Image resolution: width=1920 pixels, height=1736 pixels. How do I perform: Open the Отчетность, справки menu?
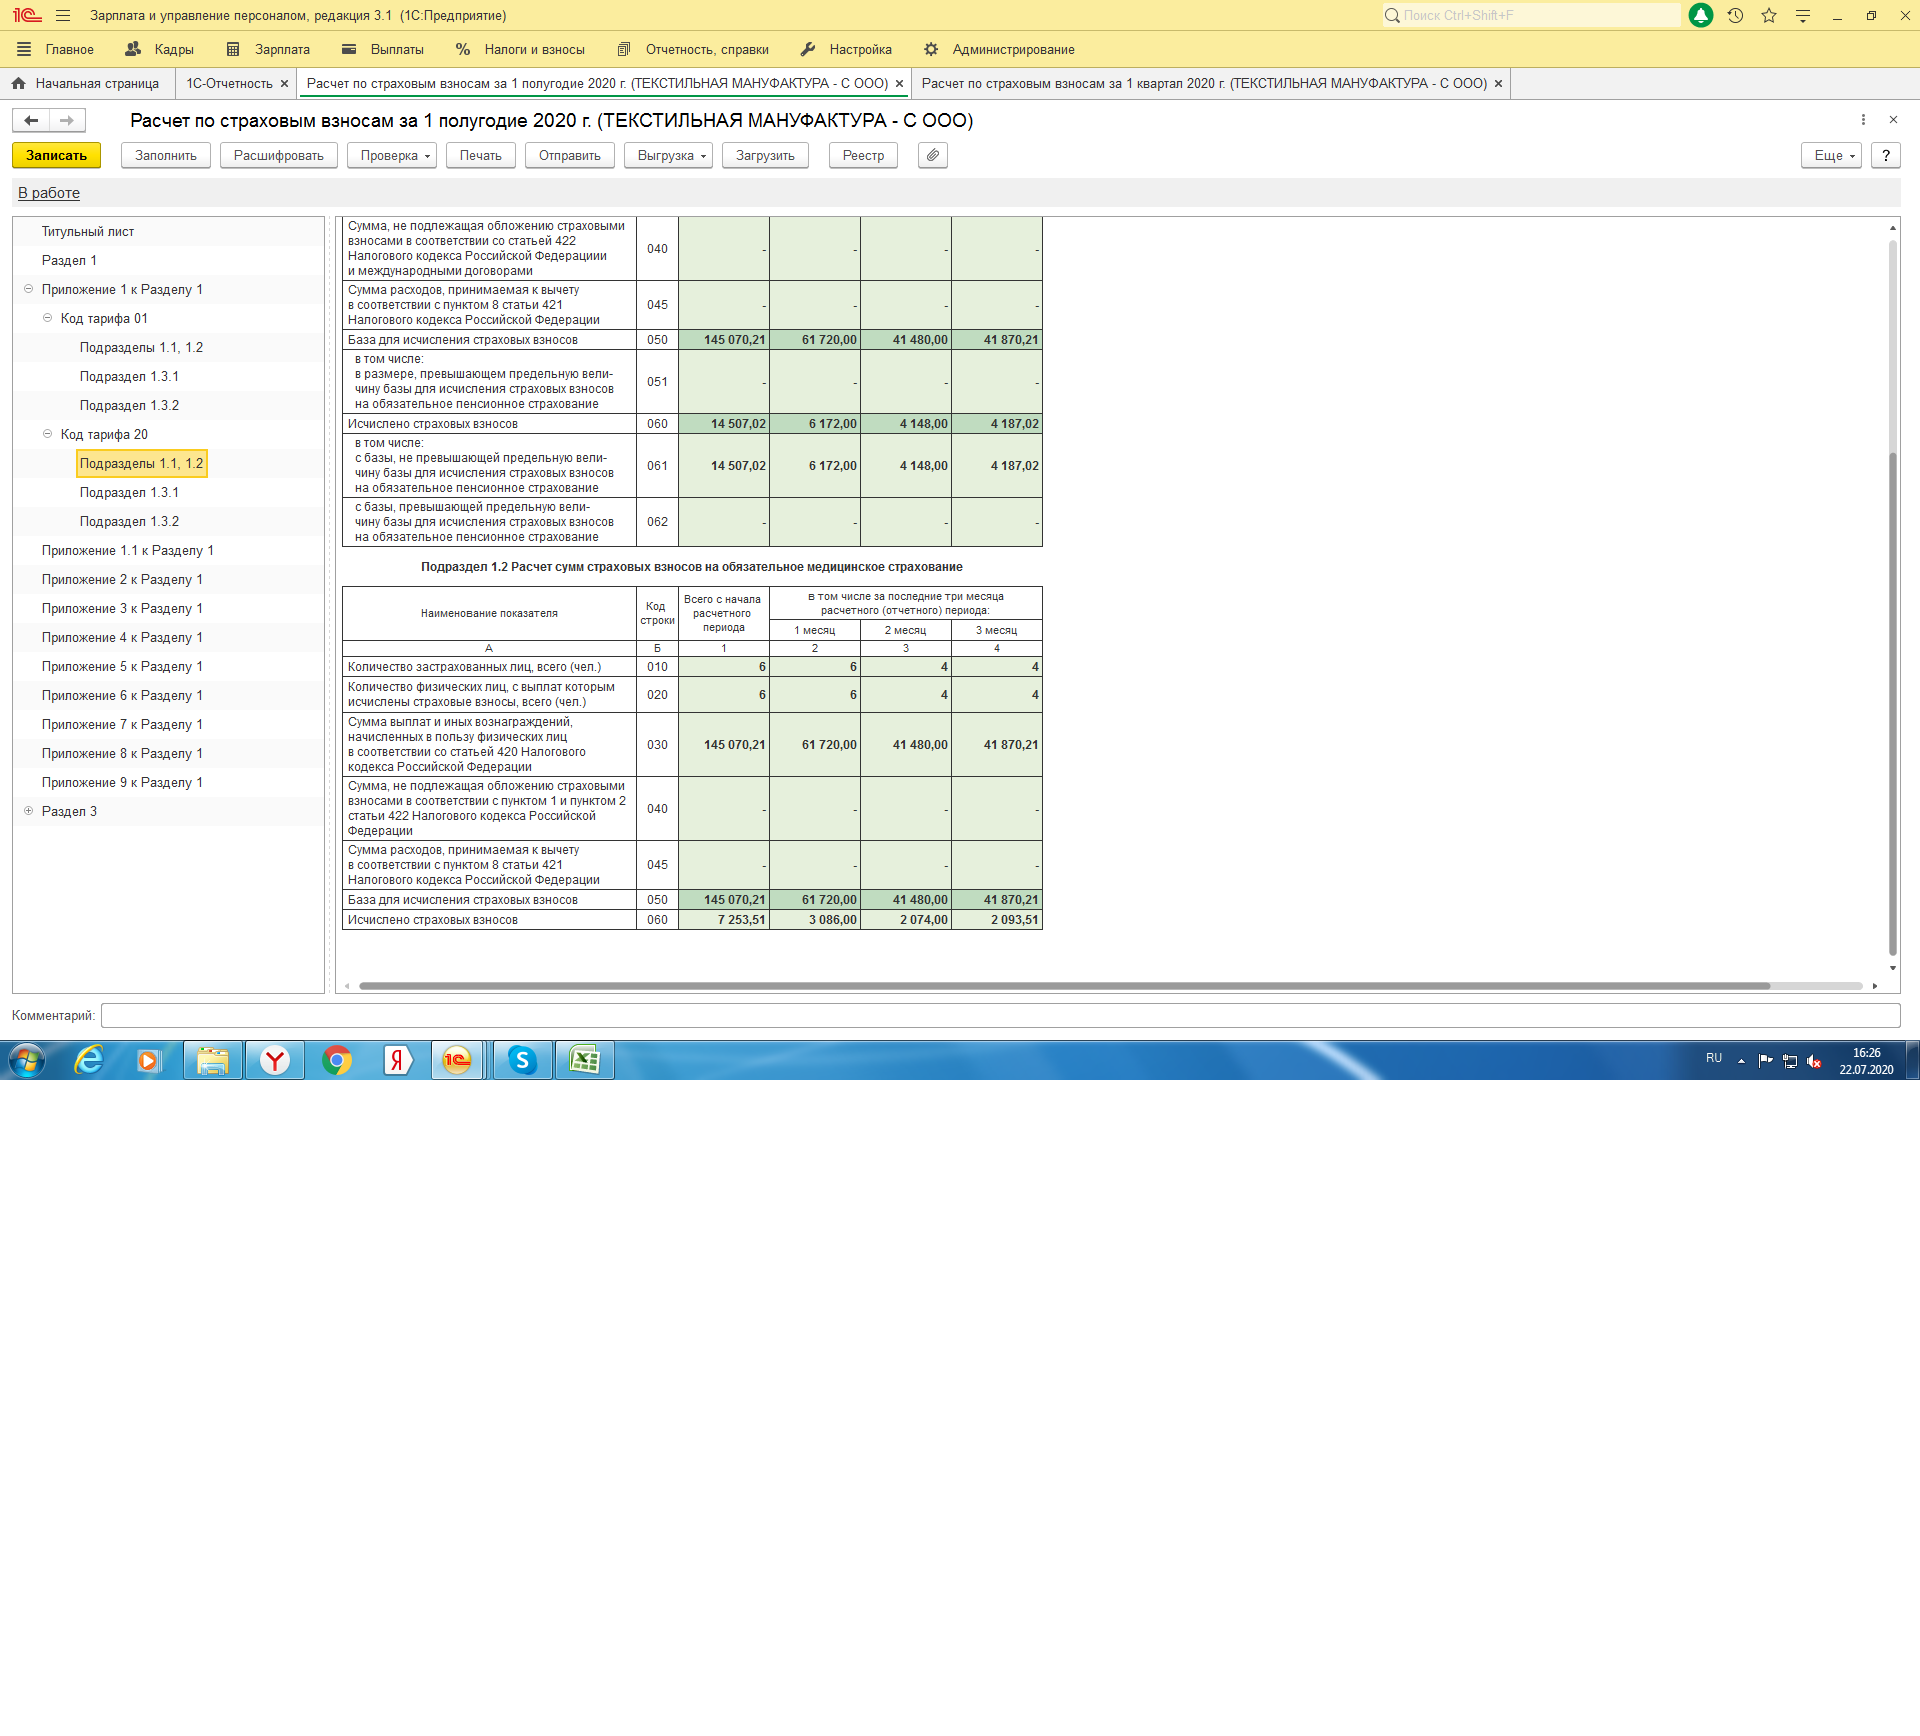coord(693,50)
